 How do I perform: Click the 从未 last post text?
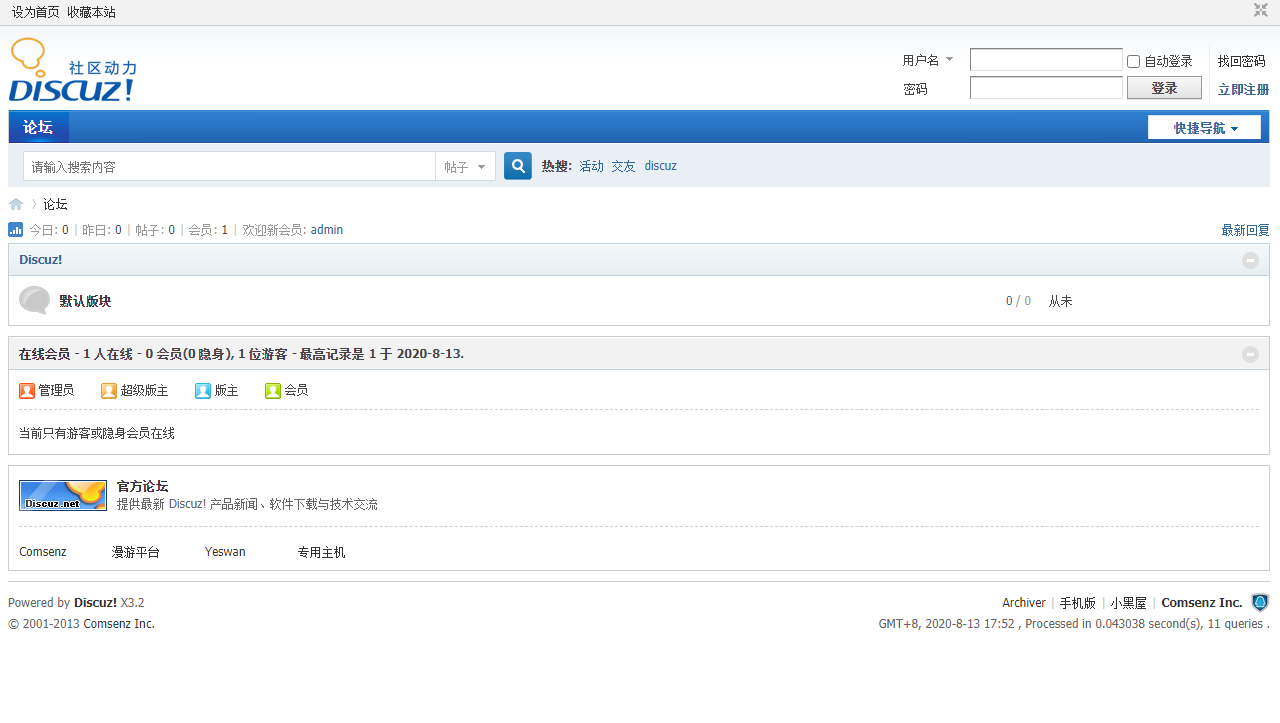point(1060,301)
